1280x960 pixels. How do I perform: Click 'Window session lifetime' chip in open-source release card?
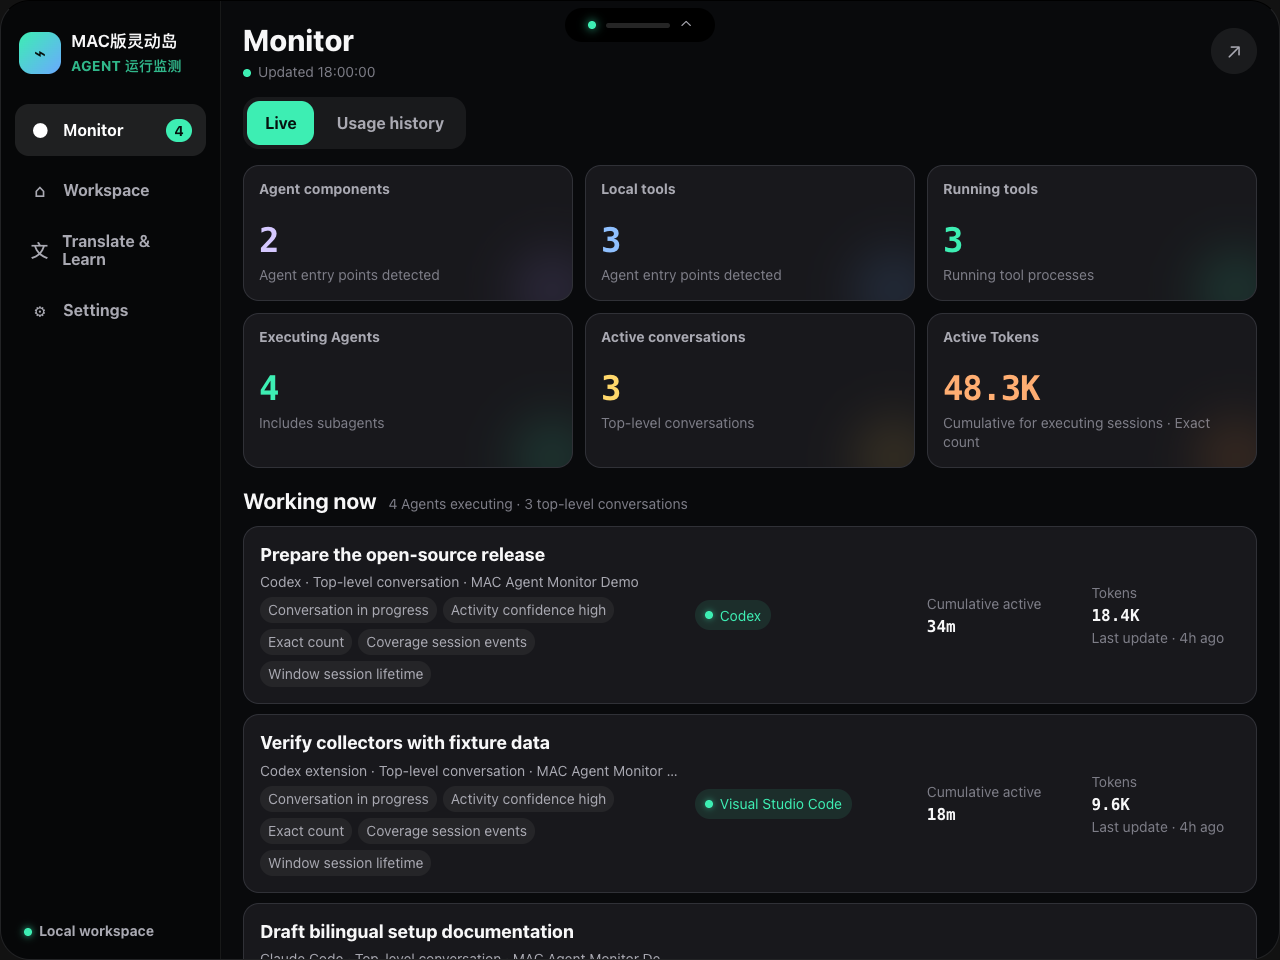coord(345,674)
